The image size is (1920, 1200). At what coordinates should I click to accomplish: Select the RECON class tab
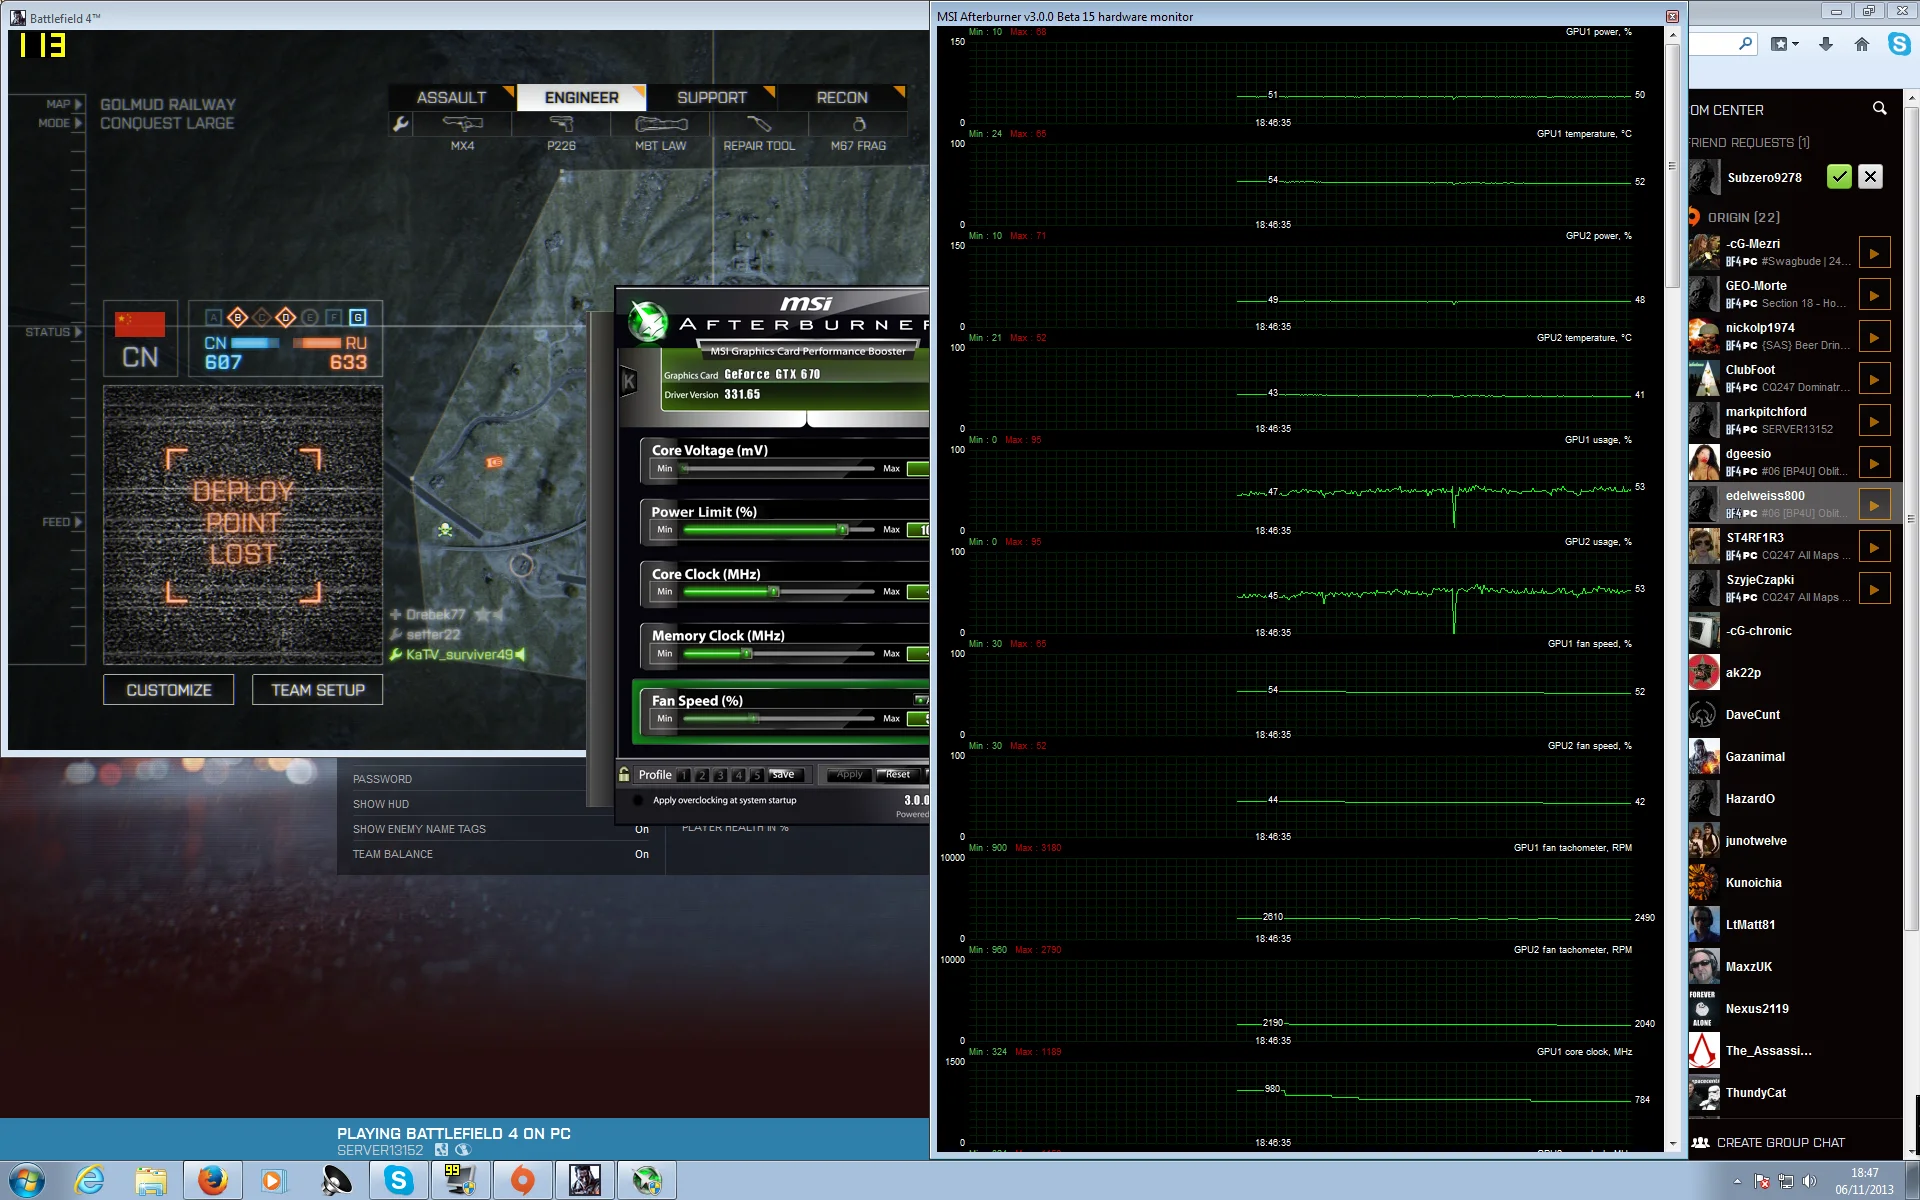click(x=842, y=97)
